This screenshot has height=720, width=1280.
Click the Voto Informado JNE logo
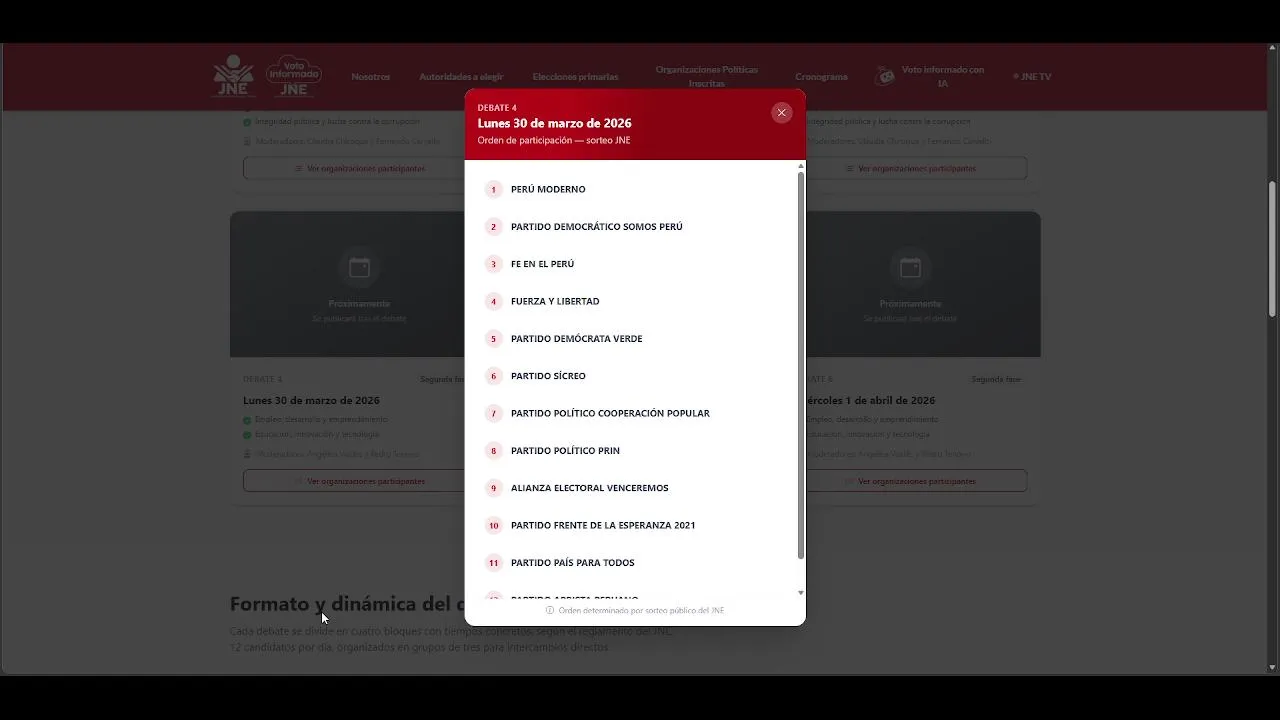[x=293, y=75]
